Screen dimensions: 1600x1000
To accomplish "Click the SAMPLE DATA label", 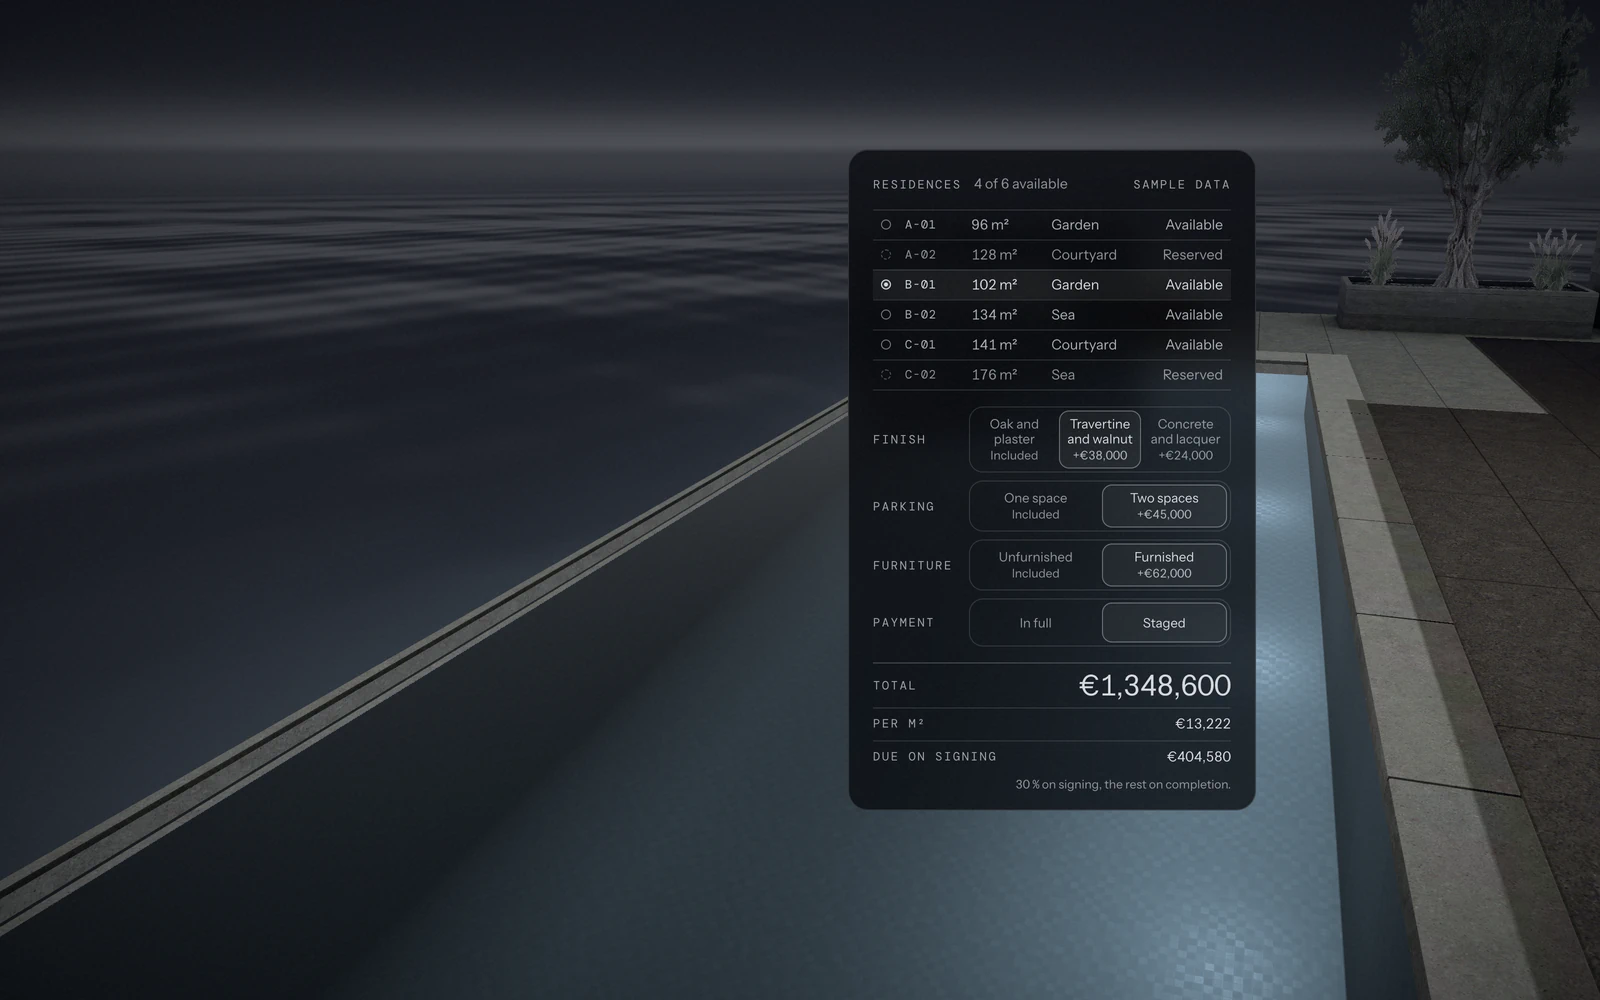I will tap(1182, 185).
